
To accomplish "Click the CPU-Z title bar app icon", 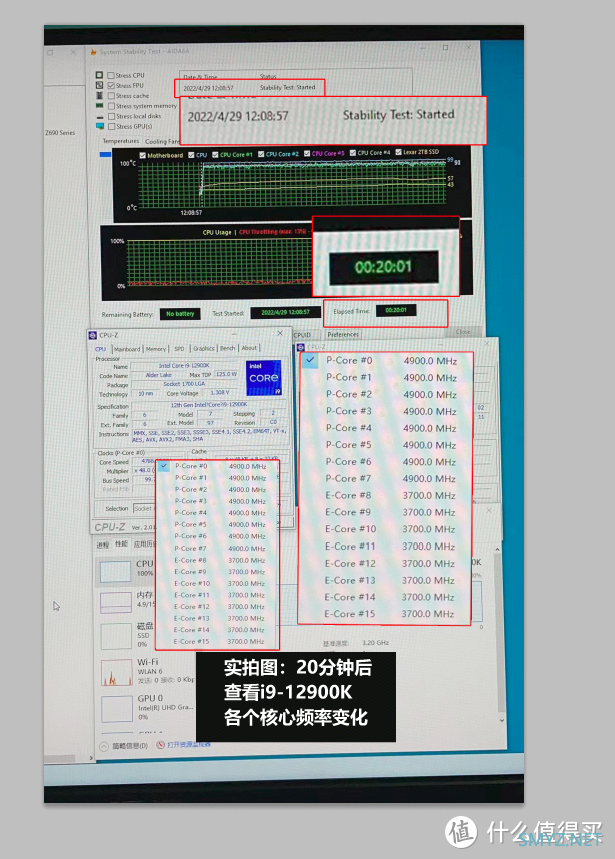I will pos(93,335).
